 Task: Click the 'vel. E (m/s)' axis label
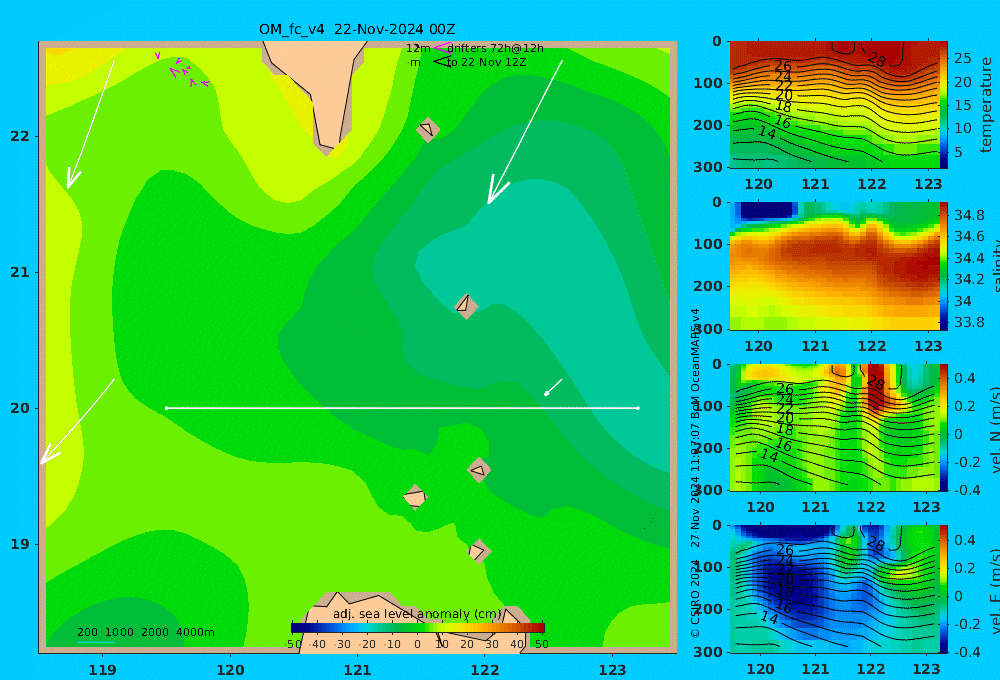pos(994,591)
